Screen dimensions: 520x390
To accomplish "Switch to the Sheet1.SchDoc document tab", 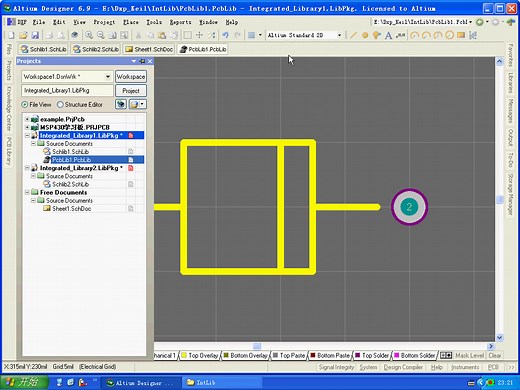I will point(149,49).
